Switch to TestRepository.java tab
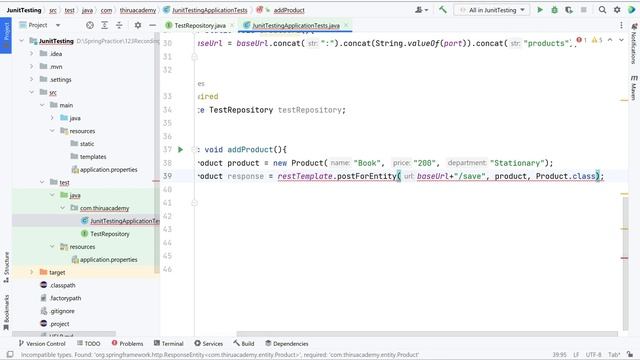This screenshot has width=640, height=360. click(x=200, y=25)
